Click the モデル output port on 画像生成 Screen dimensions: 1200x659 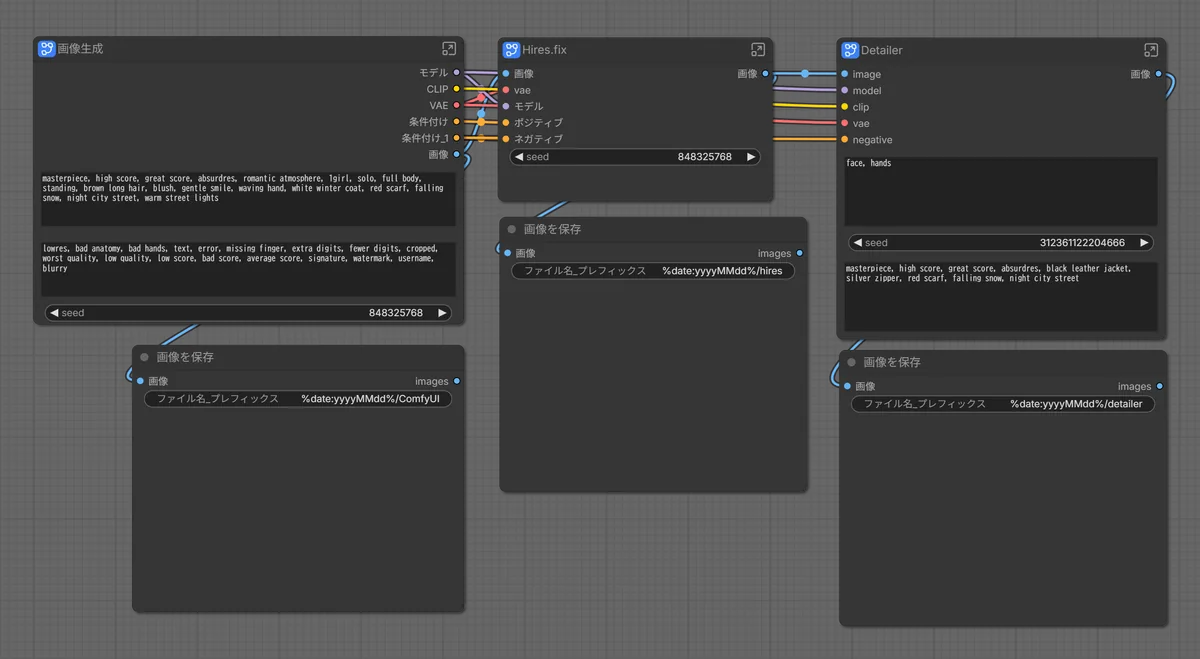coord(457,73)
